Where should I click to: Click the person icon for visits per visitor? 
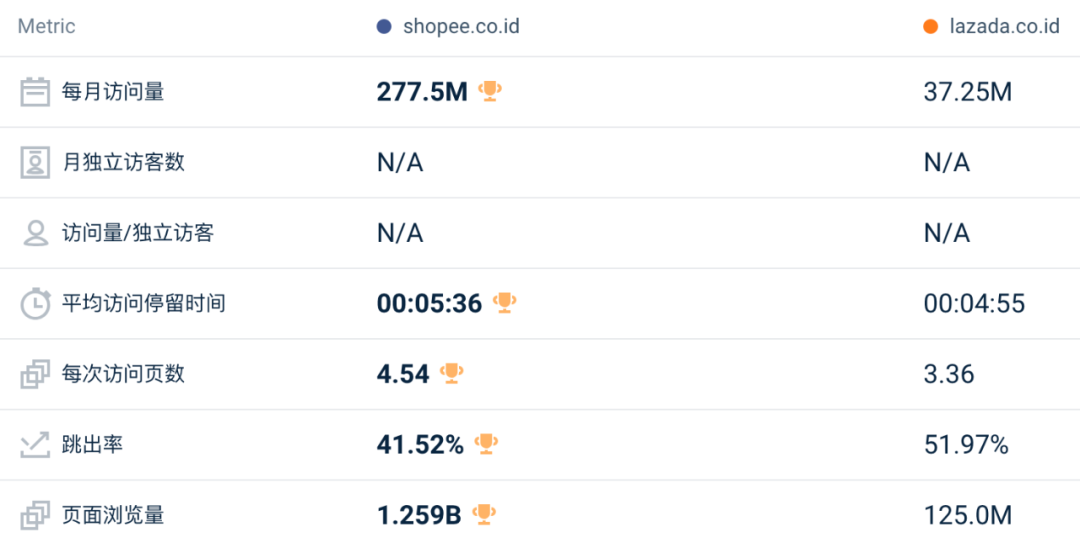click(x=36, y=233)
